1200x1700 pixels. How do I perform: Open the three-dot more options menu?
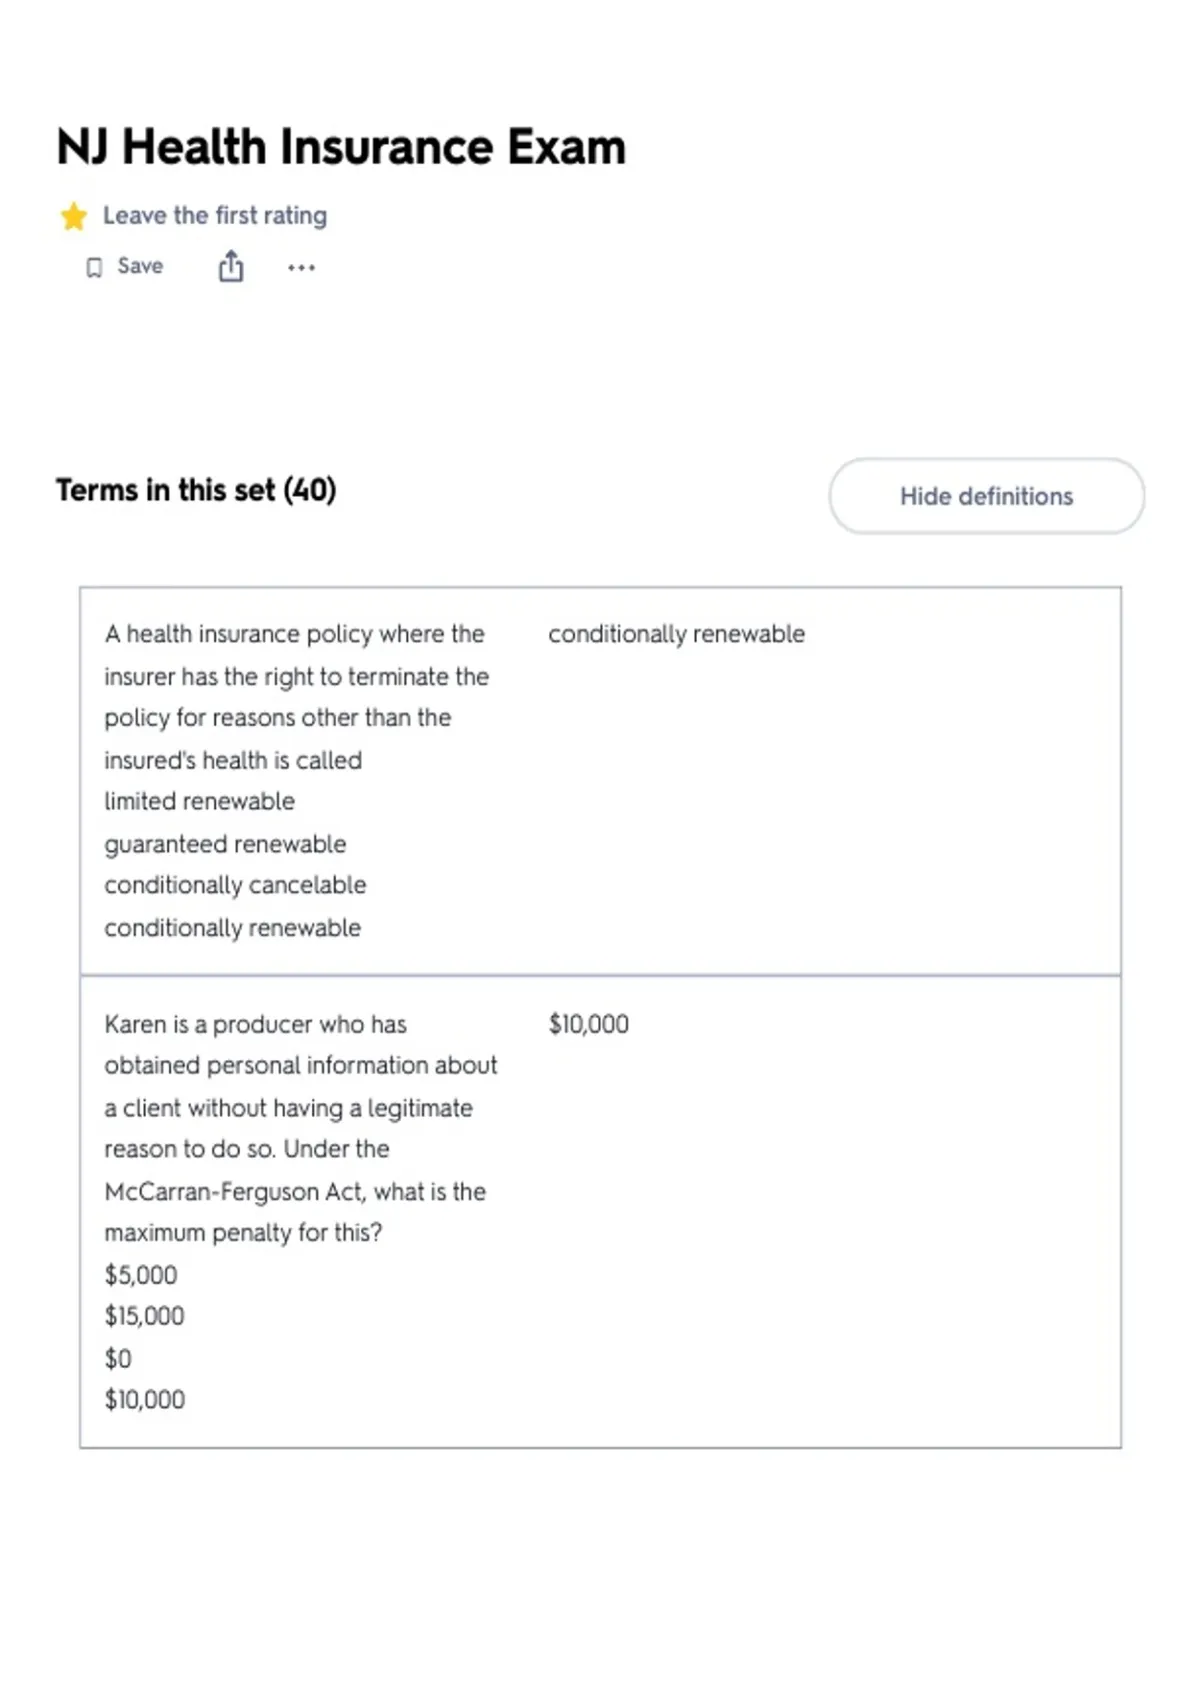301,267
